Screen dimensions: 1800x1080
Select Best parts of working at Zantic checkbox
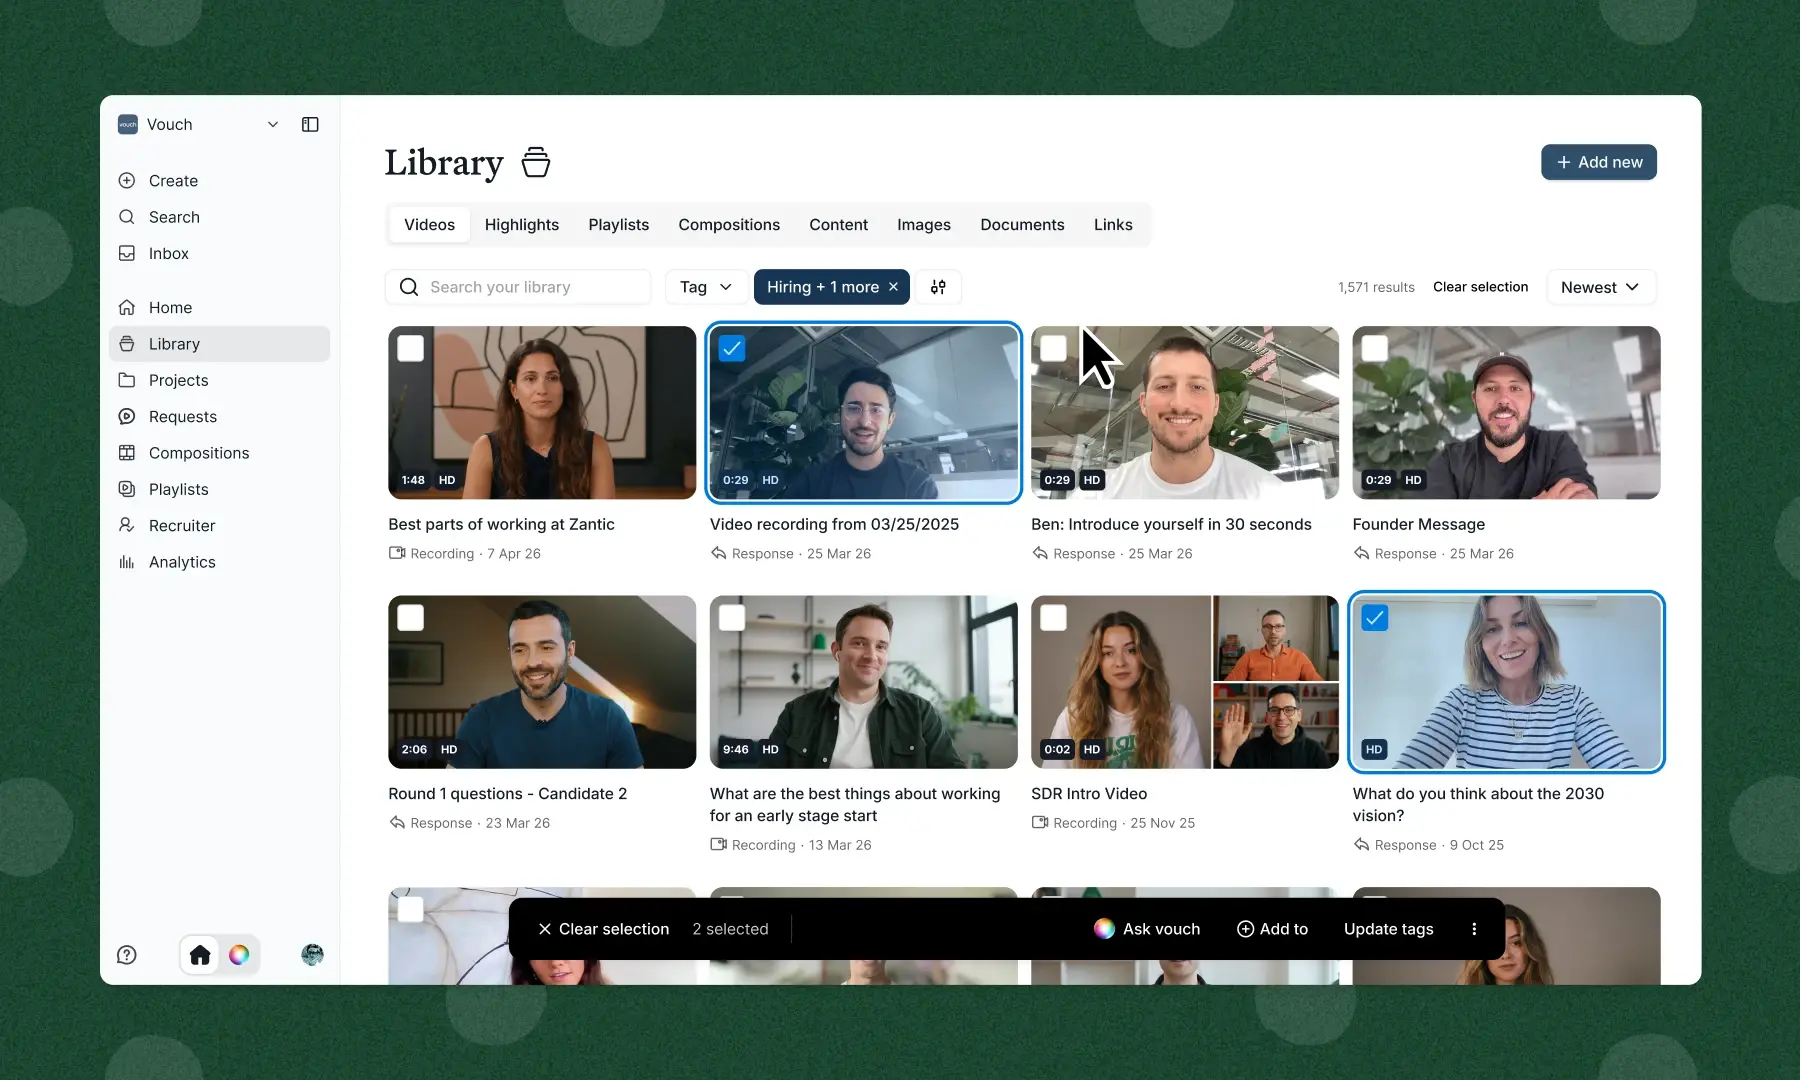[x=411, y=348]
